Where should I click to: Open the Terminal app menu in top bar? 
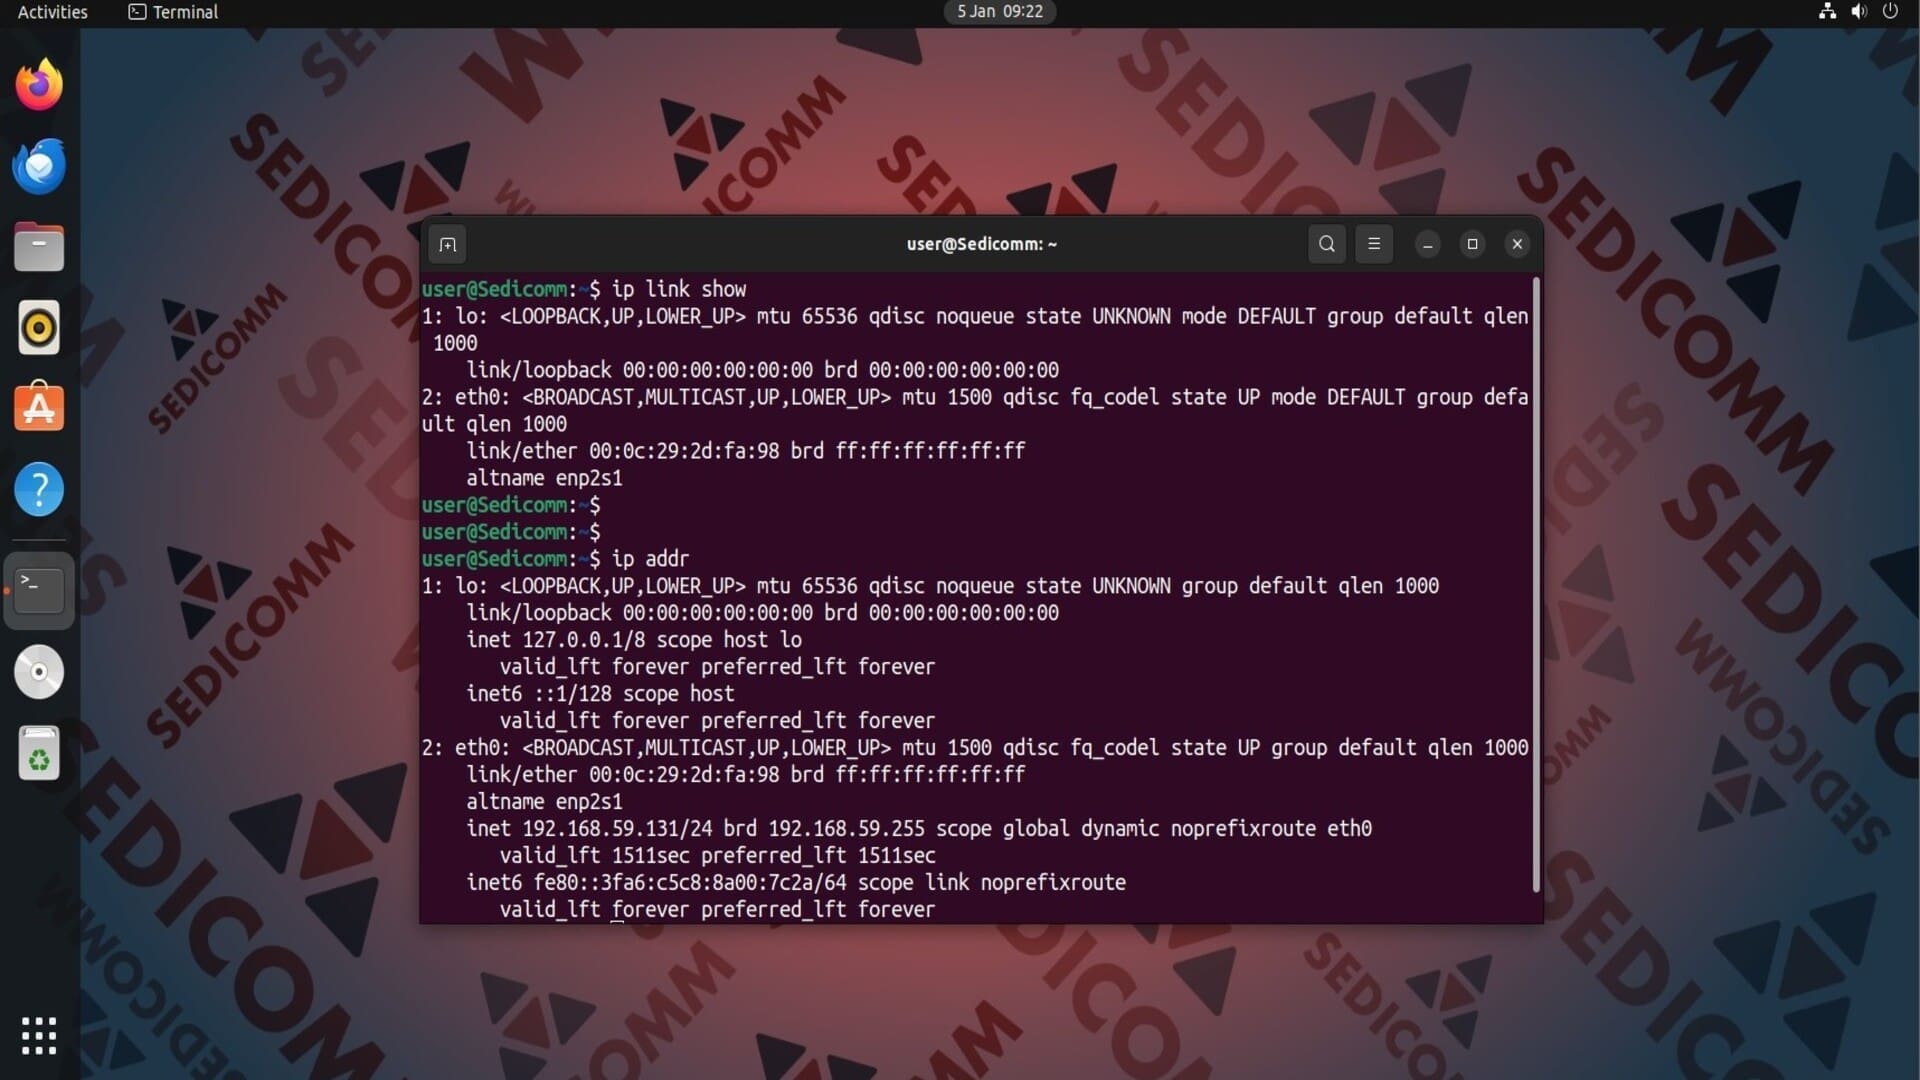click(174, 12)
